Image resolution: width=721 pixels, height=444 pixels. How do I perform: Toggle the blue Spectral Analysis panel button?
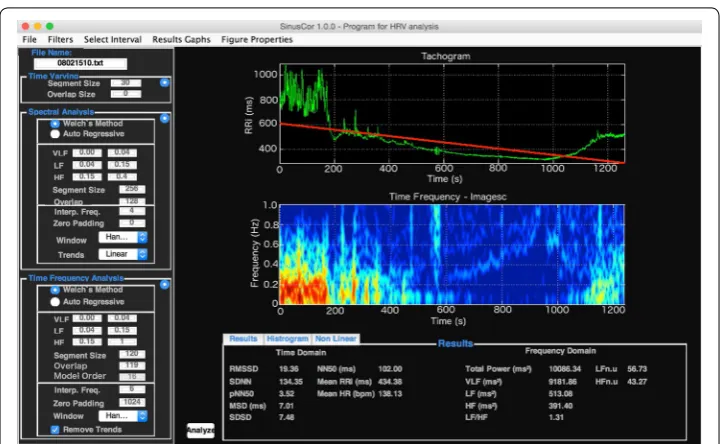tap(165, 119)
